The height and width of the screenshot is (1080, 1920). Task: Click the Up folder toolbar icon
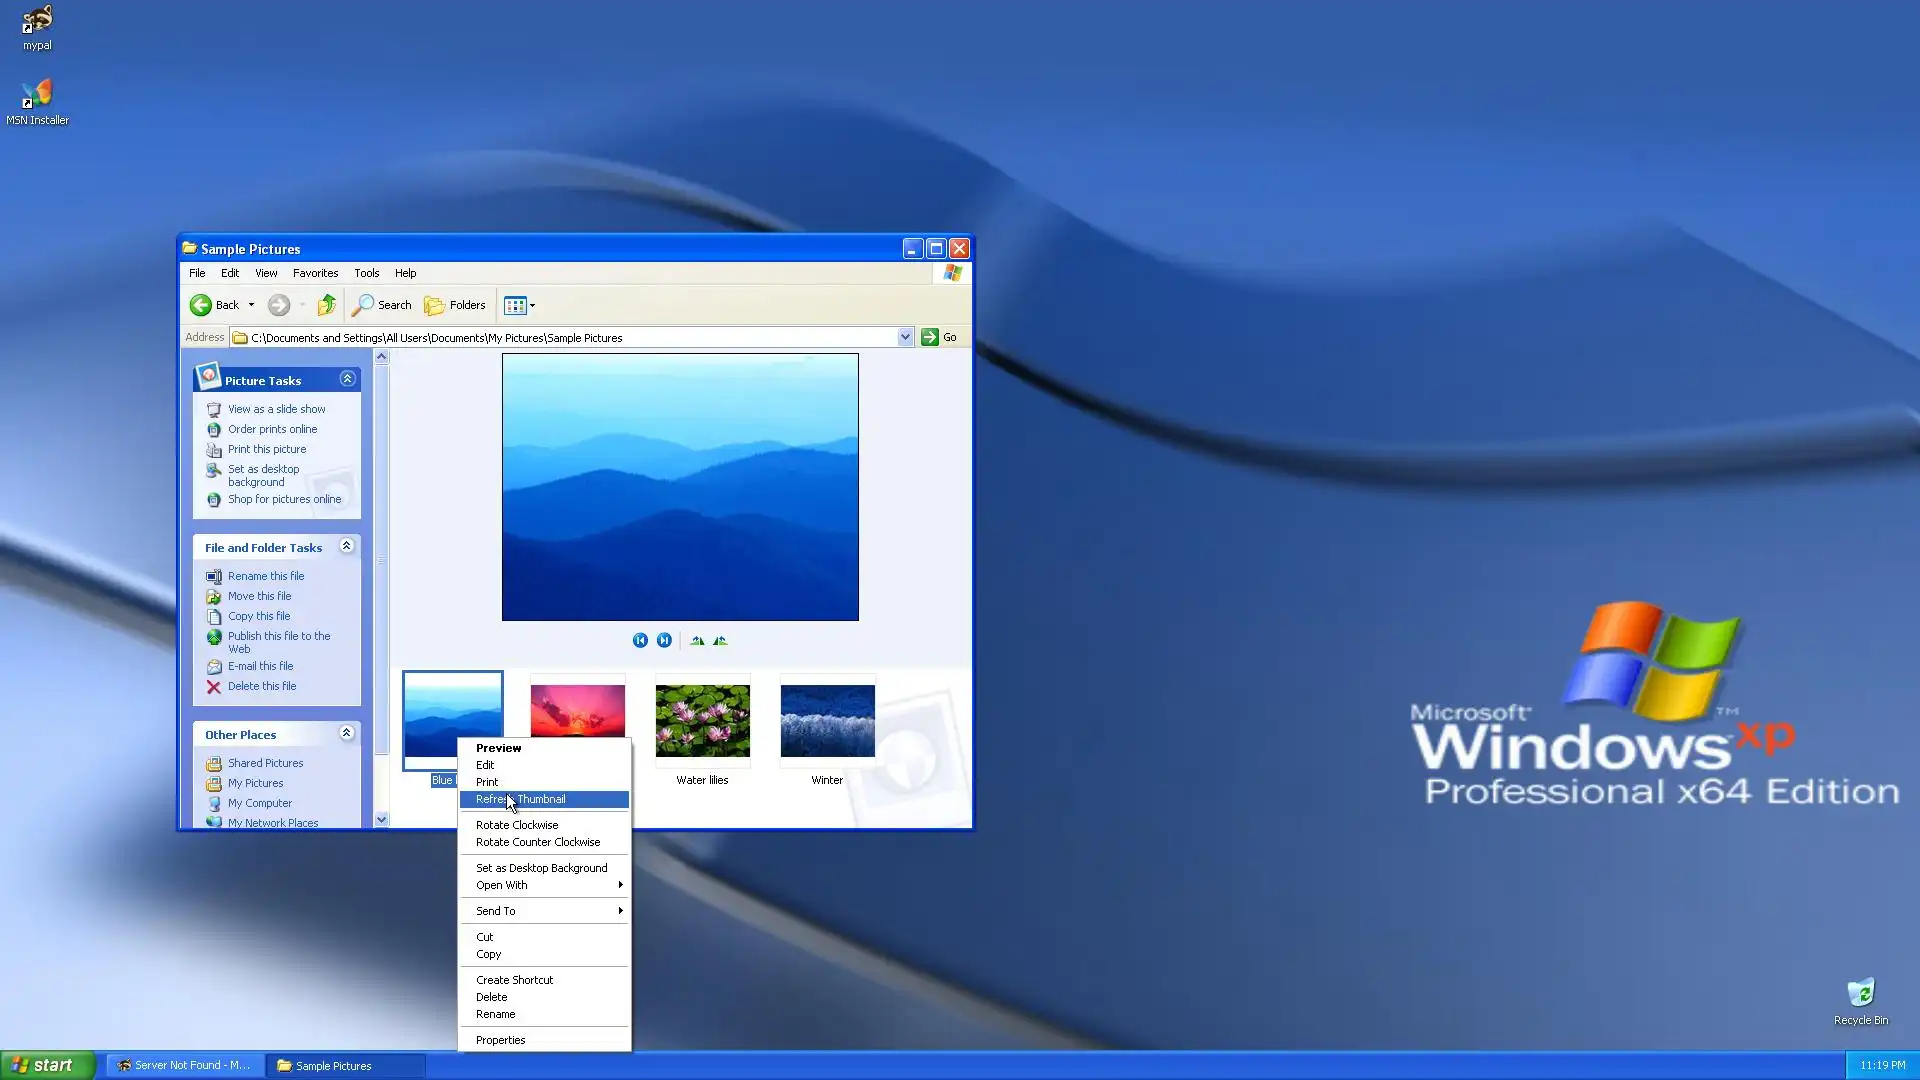click(x=326, y=305)
